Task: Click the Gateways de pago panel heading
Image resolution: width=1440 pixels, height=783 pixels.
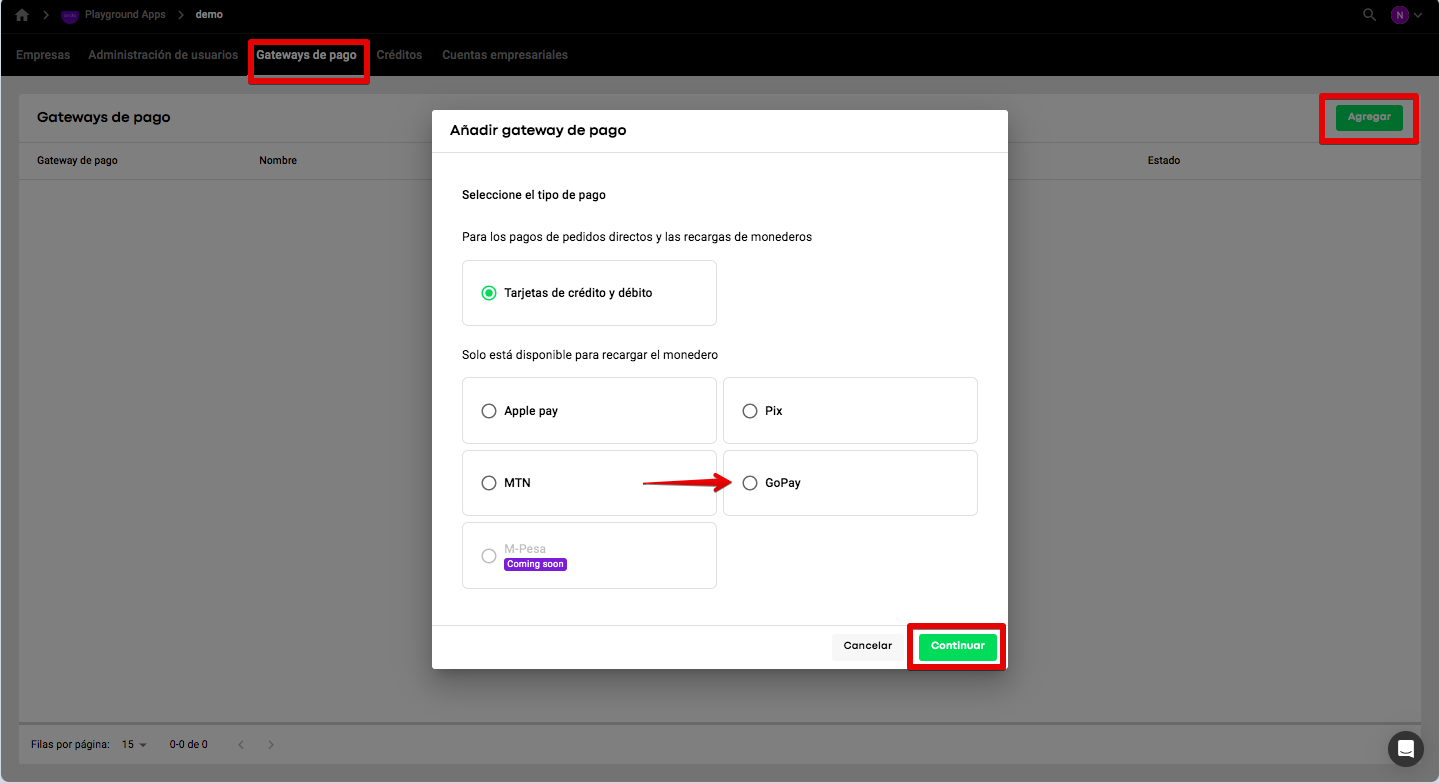Action: 104,117
